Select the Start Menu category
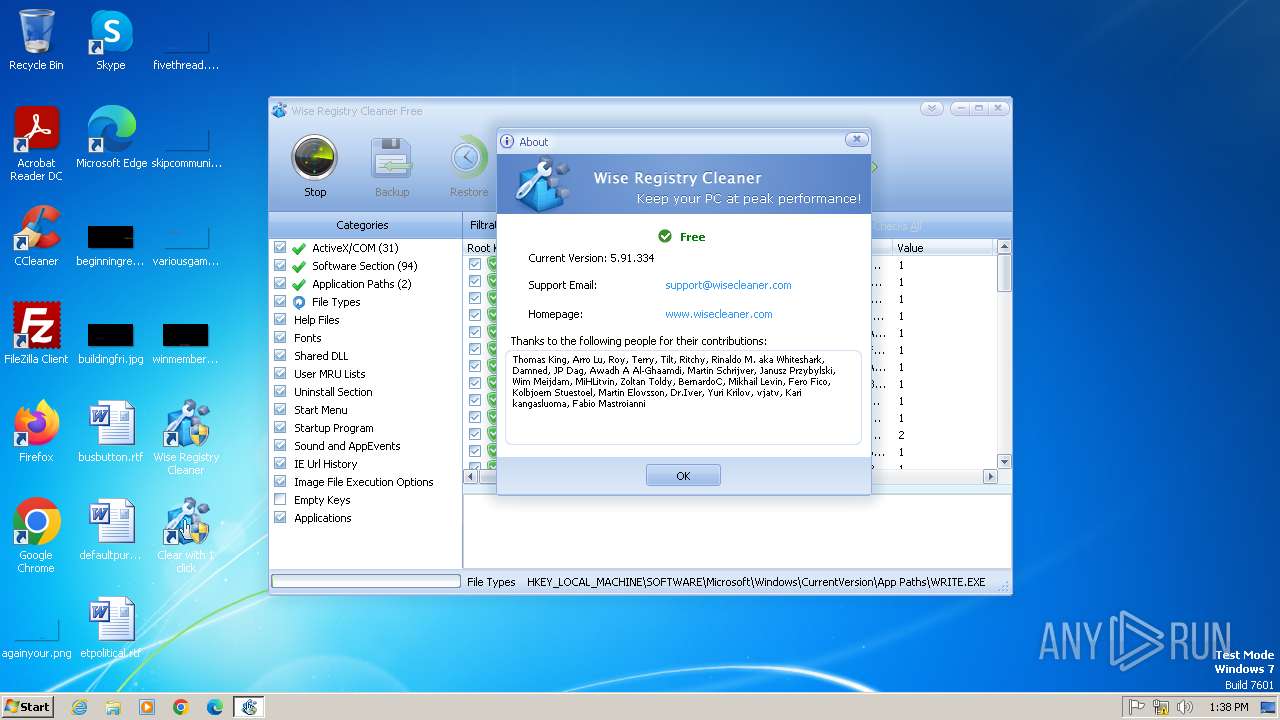 (x=321, y=410)
